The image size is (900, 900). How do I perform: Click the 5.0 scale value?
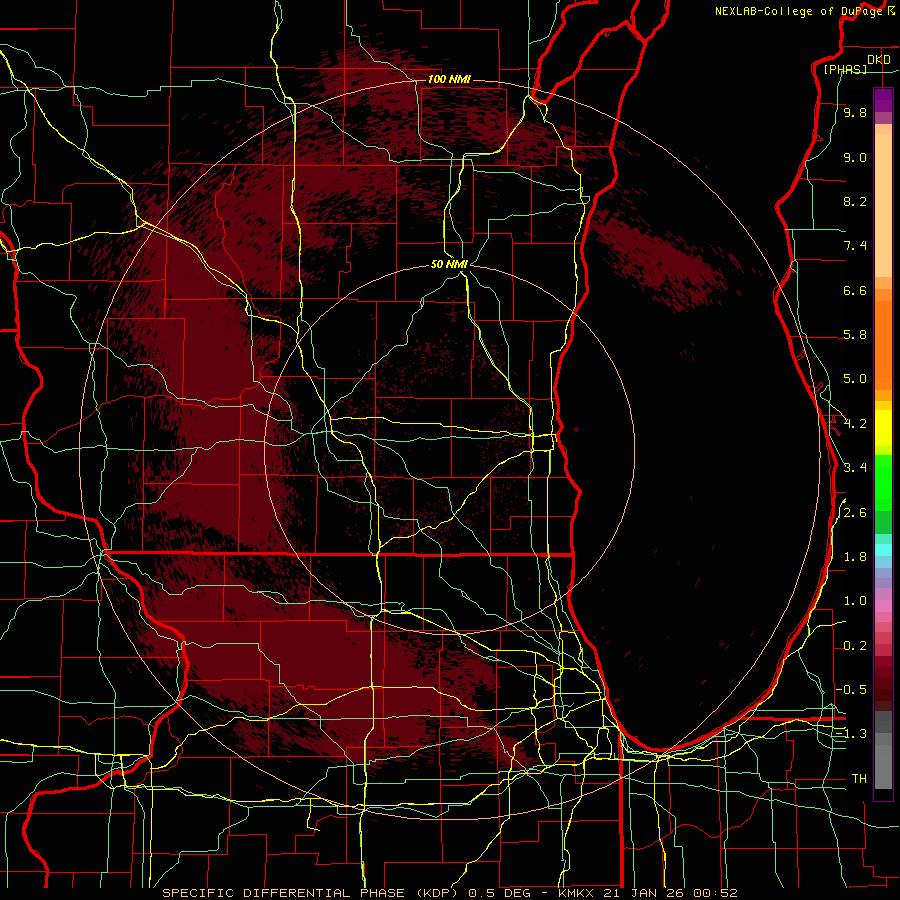click(x=855, y=379)
